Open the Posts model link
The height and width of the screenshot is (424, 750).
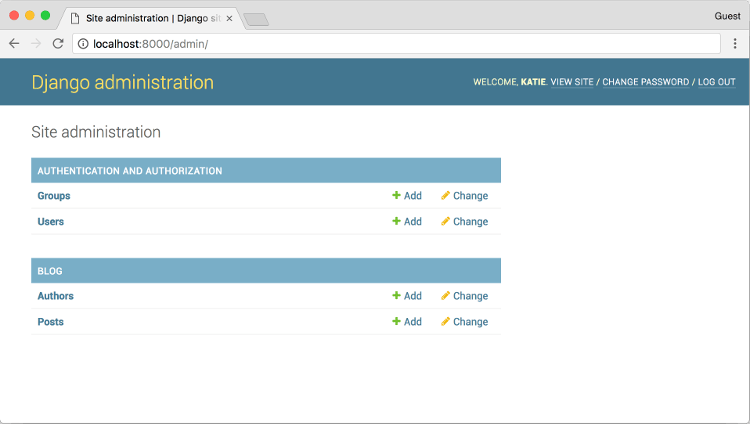50,322
